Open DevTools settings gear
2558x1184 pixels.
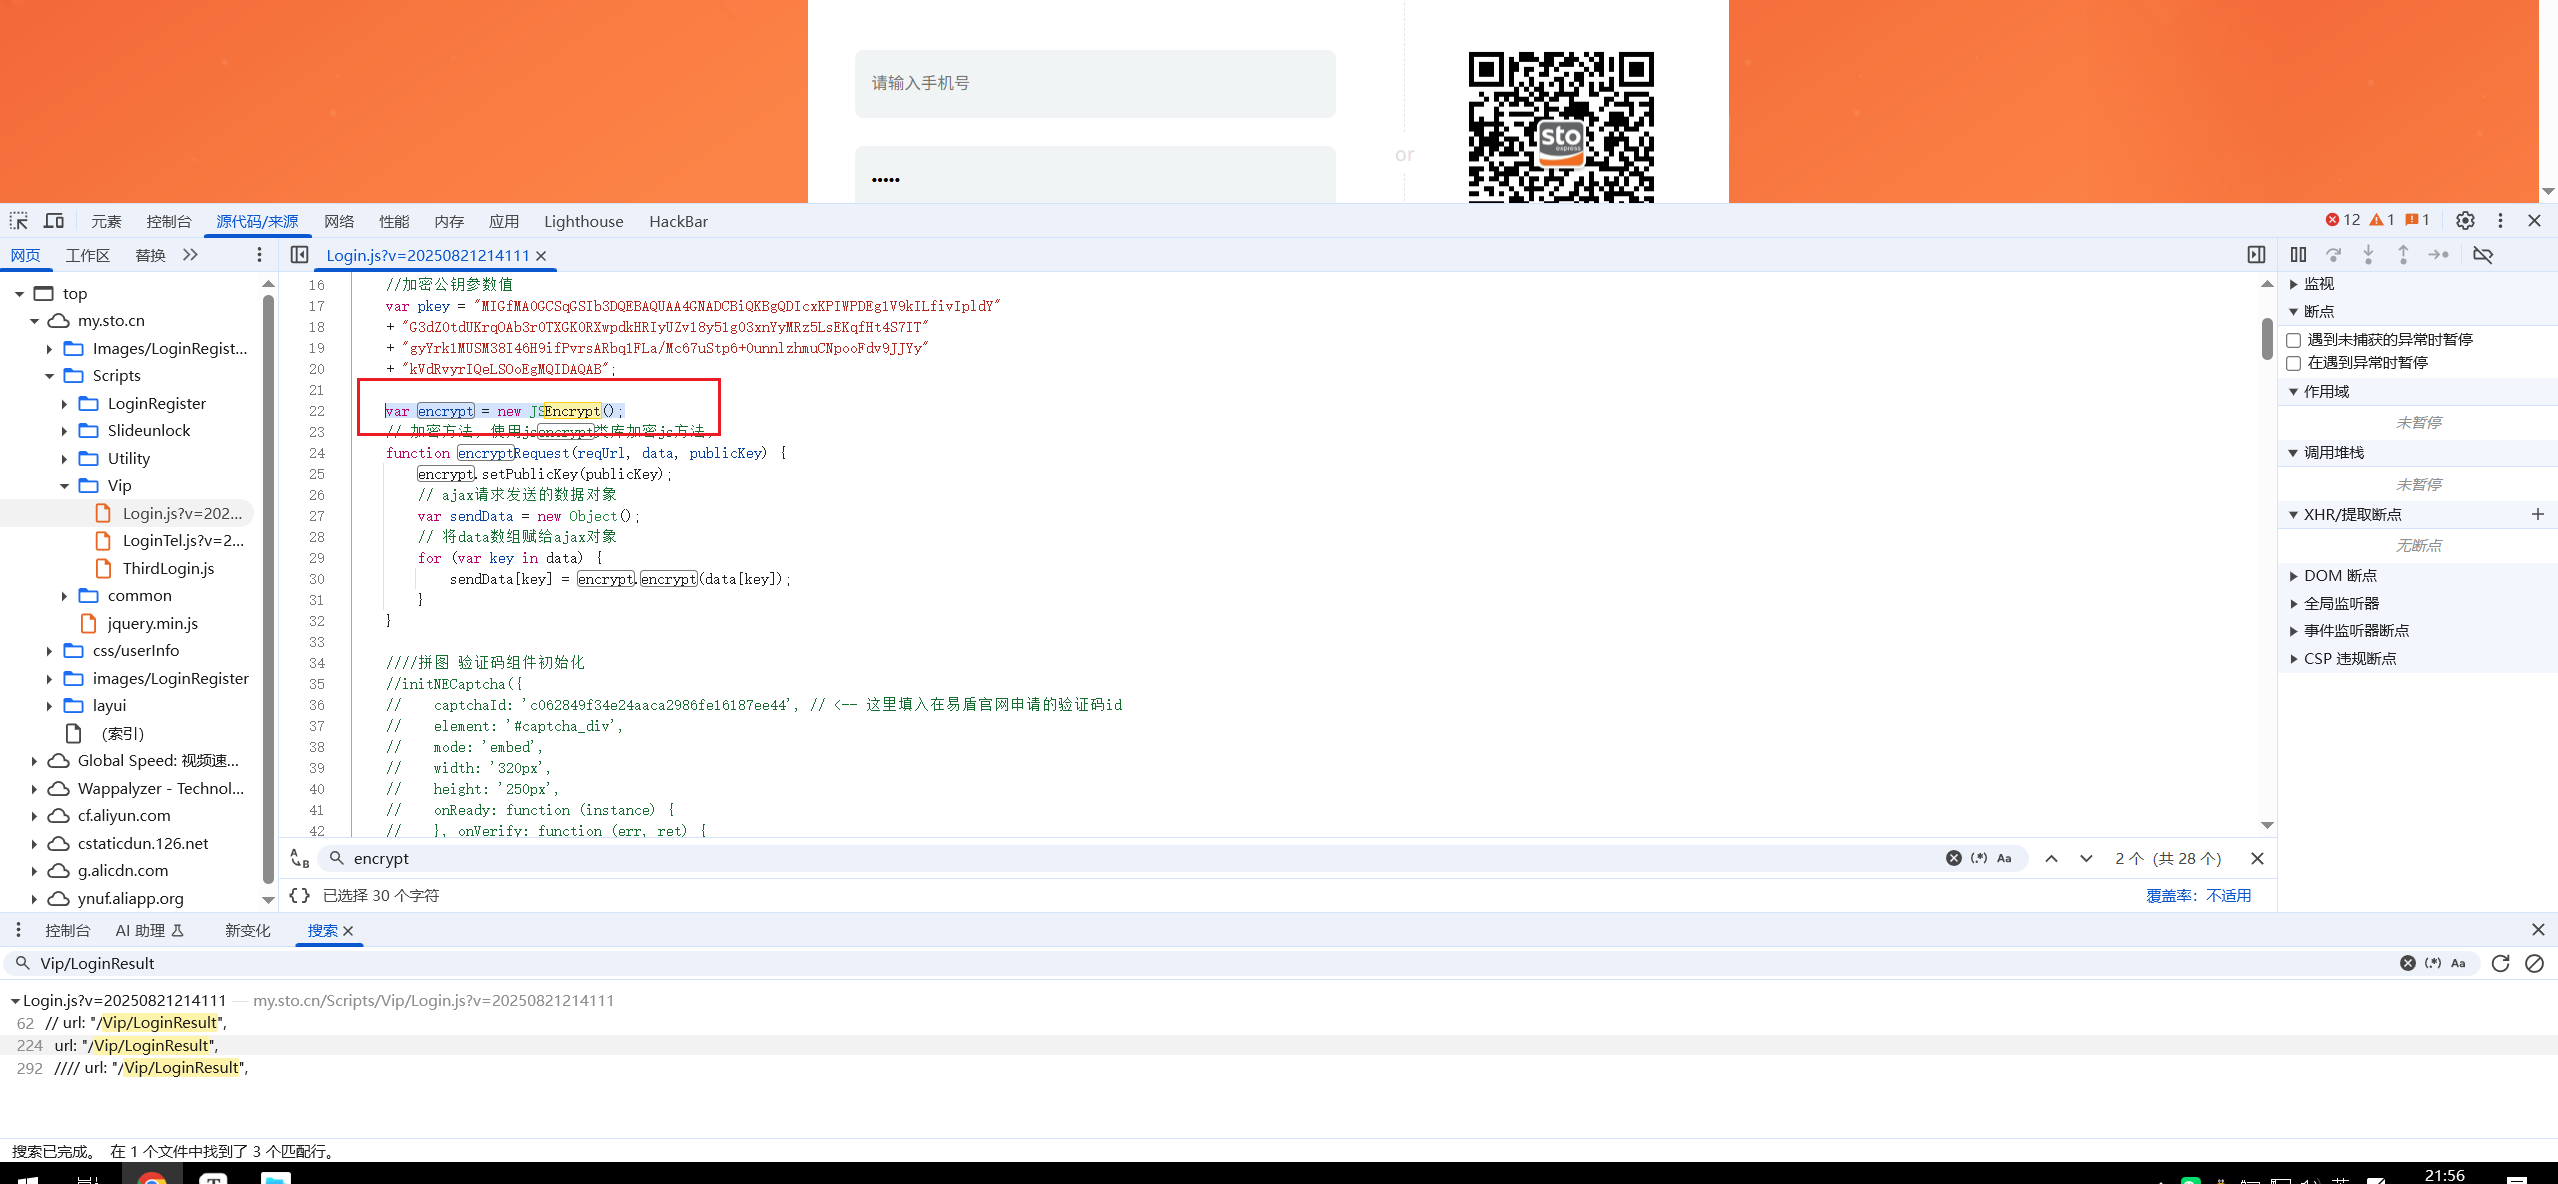[2465, 221]
